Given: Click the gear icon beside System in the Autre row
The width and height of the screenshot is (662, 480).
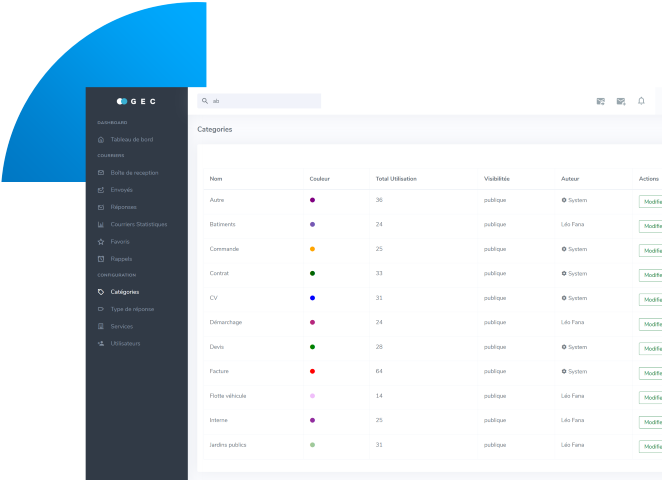Looking at the screenshot, I should pyautogui.click(x=564, y=200).
